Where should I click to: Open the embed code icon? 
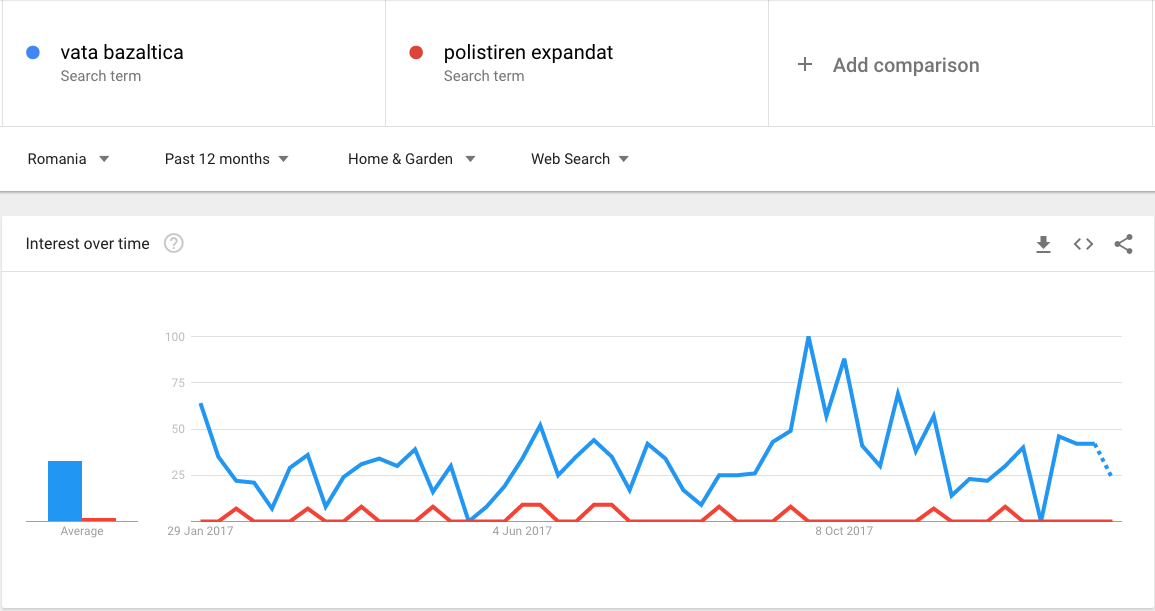1083,244
